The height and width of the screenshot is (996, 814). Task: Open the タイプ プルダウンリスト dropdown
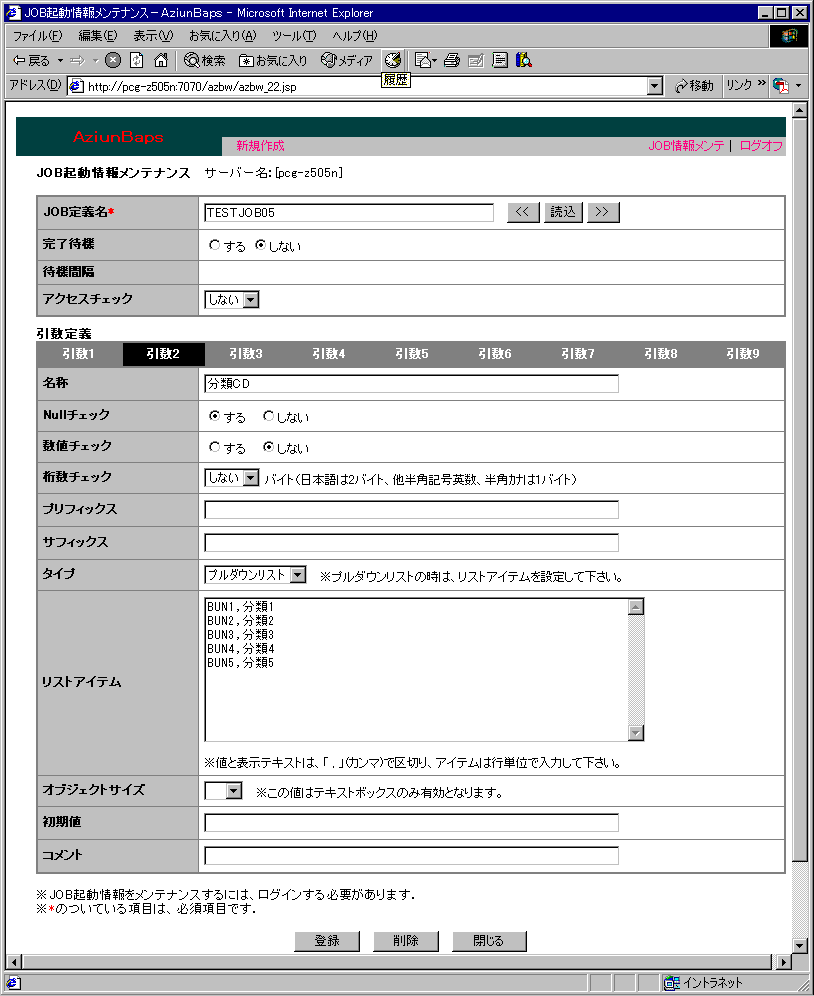click(x=255, y=575)
